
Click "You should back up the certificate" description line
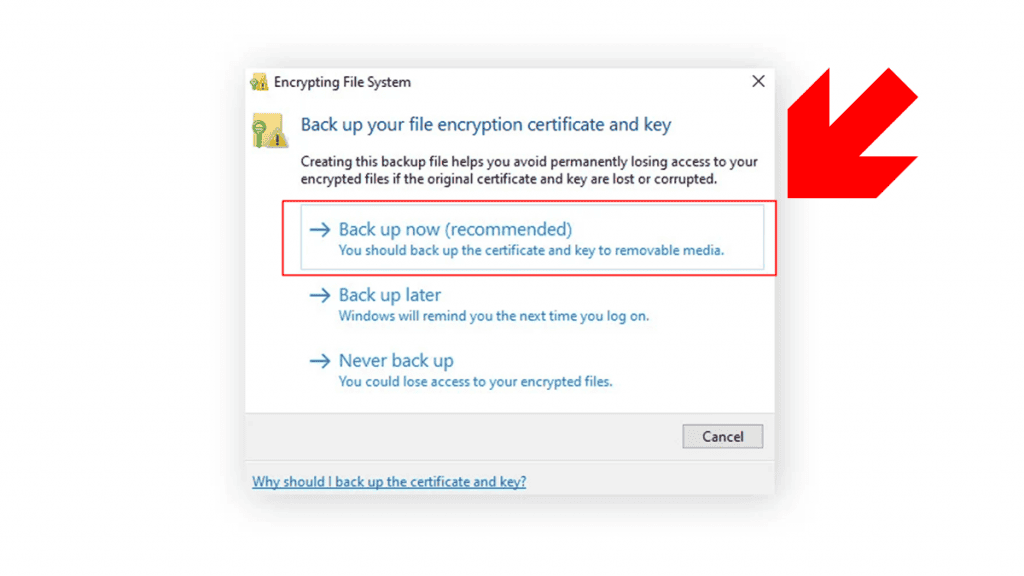click(x=531, y=251)
